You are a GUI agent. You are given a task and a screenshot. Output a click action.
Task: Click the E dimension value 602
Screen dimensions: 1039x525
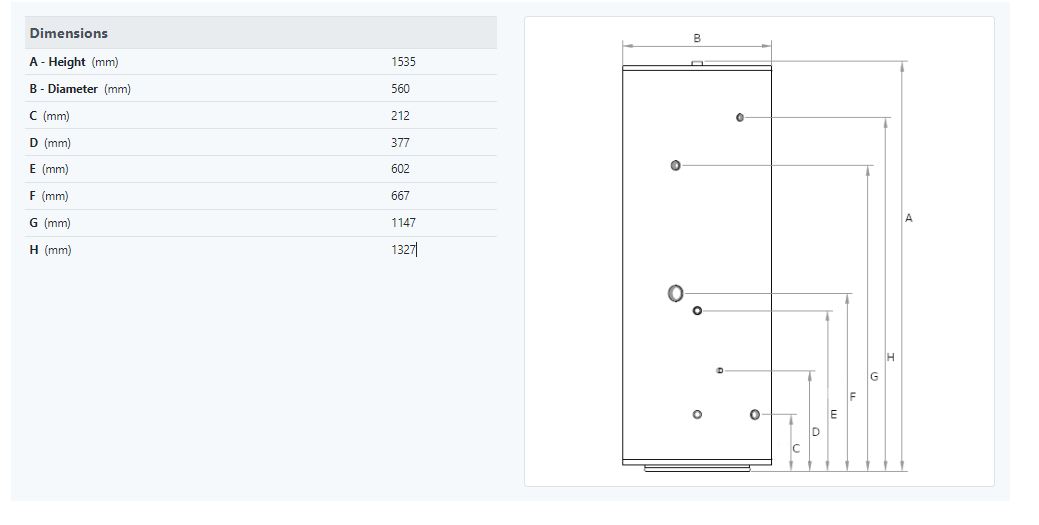click(400, 169)
